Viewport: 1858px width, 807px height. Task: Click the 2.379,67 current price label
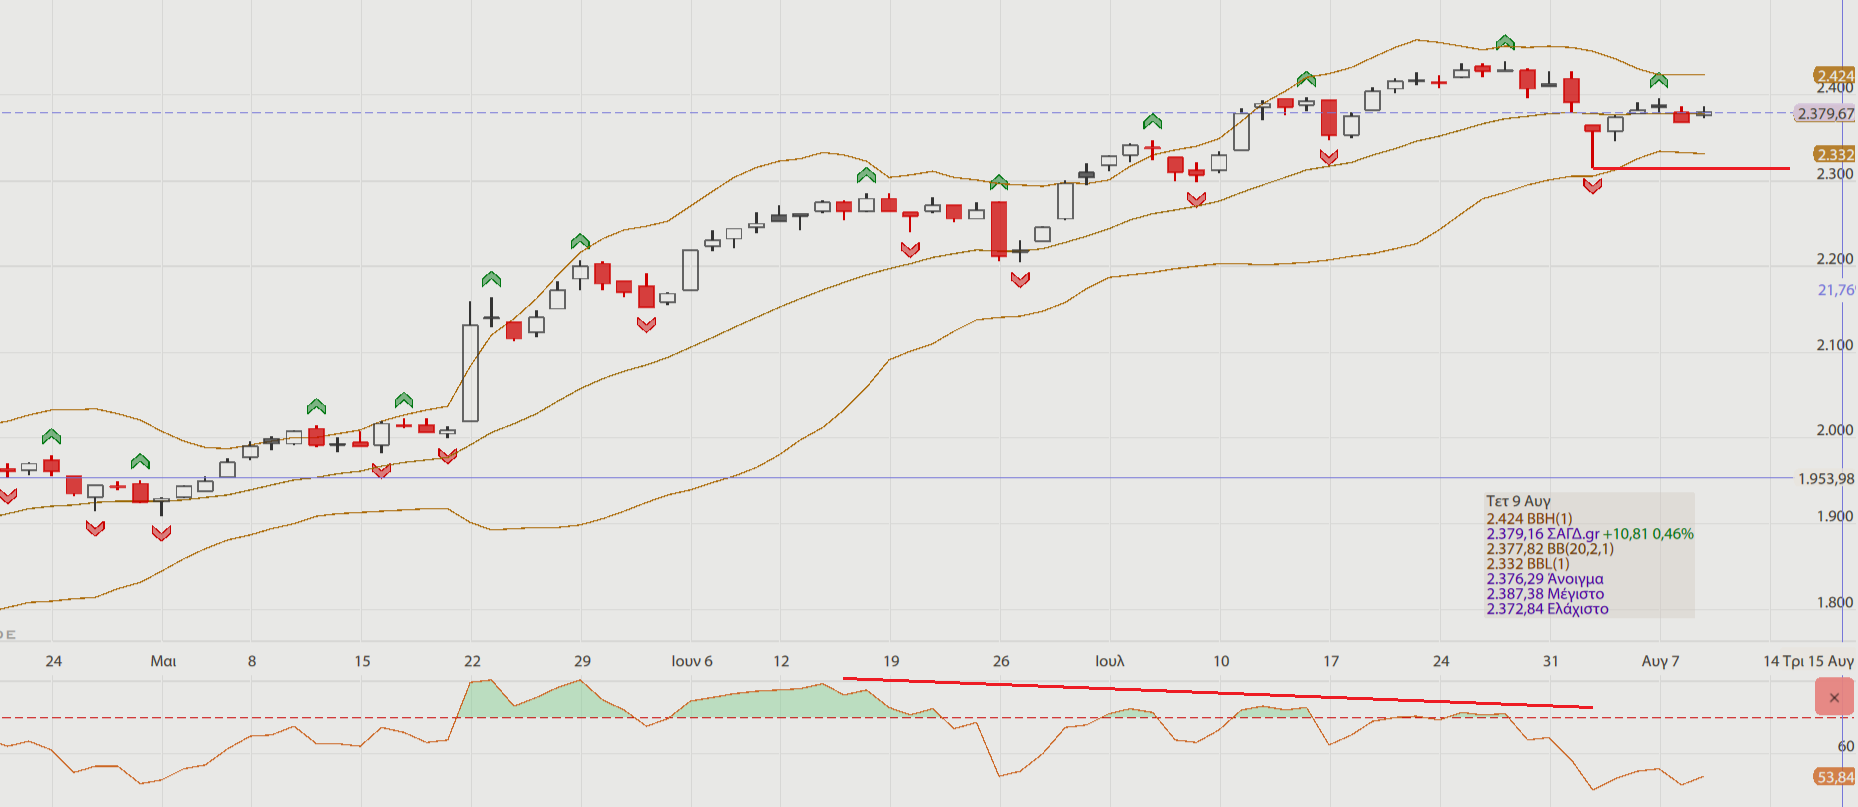click(x=1825, y=113)
